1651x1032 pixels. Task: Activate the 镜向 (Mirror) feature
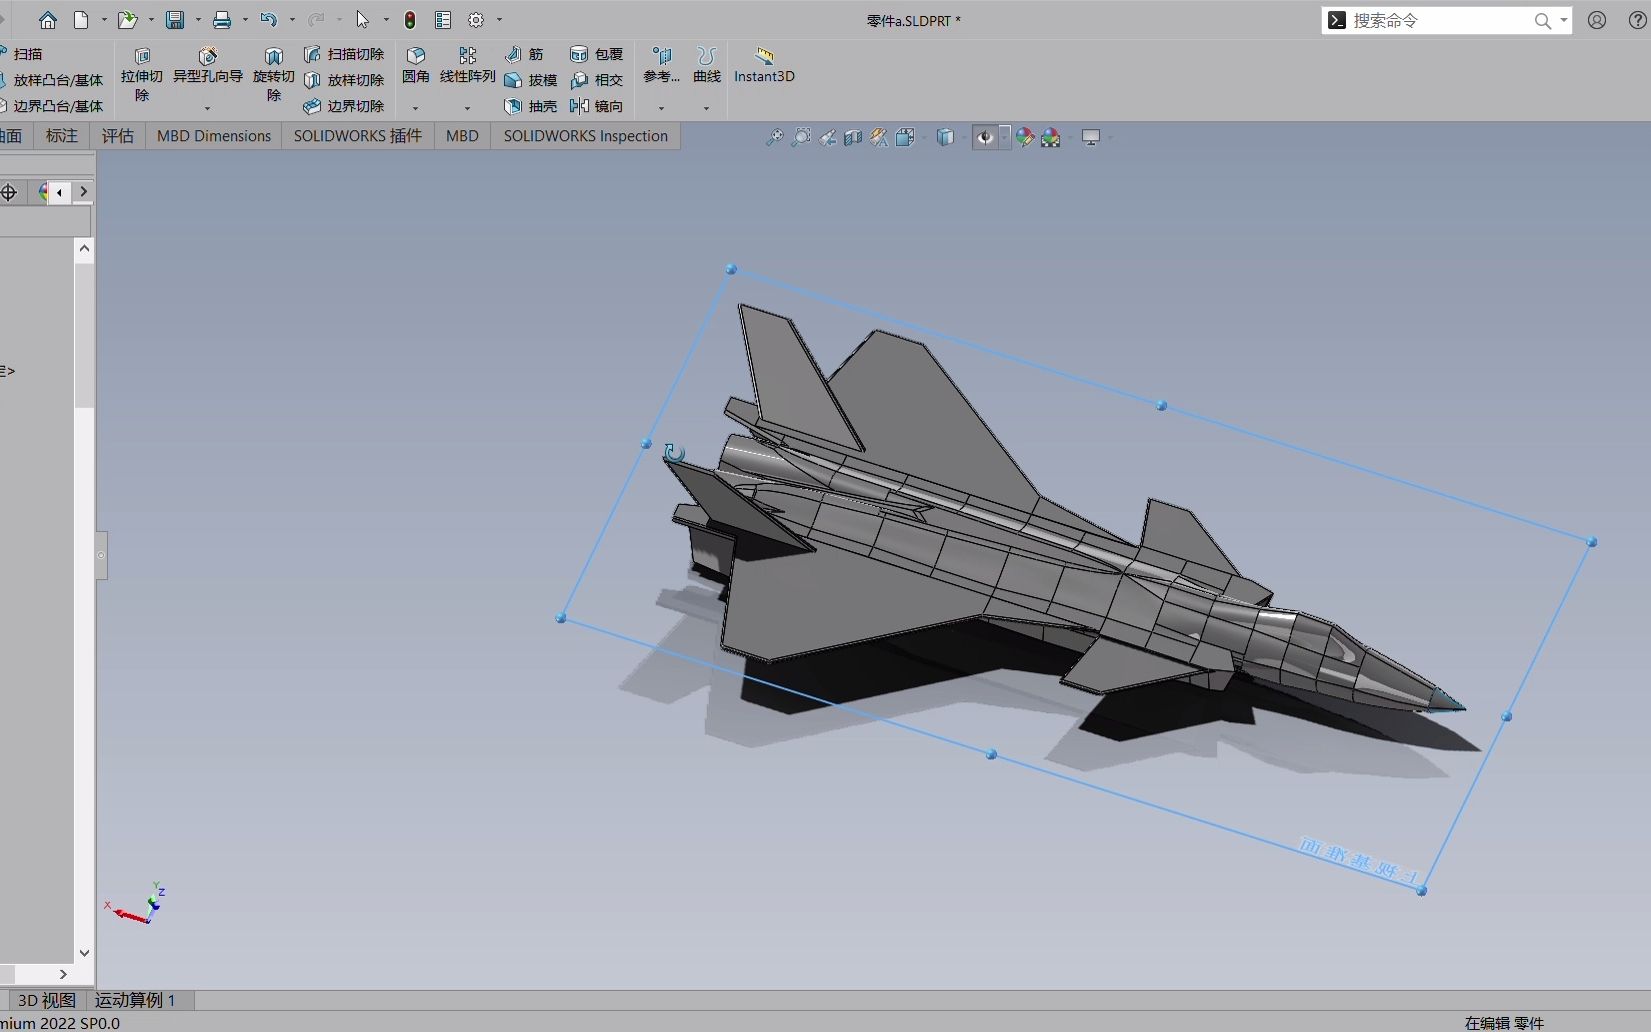597,107
